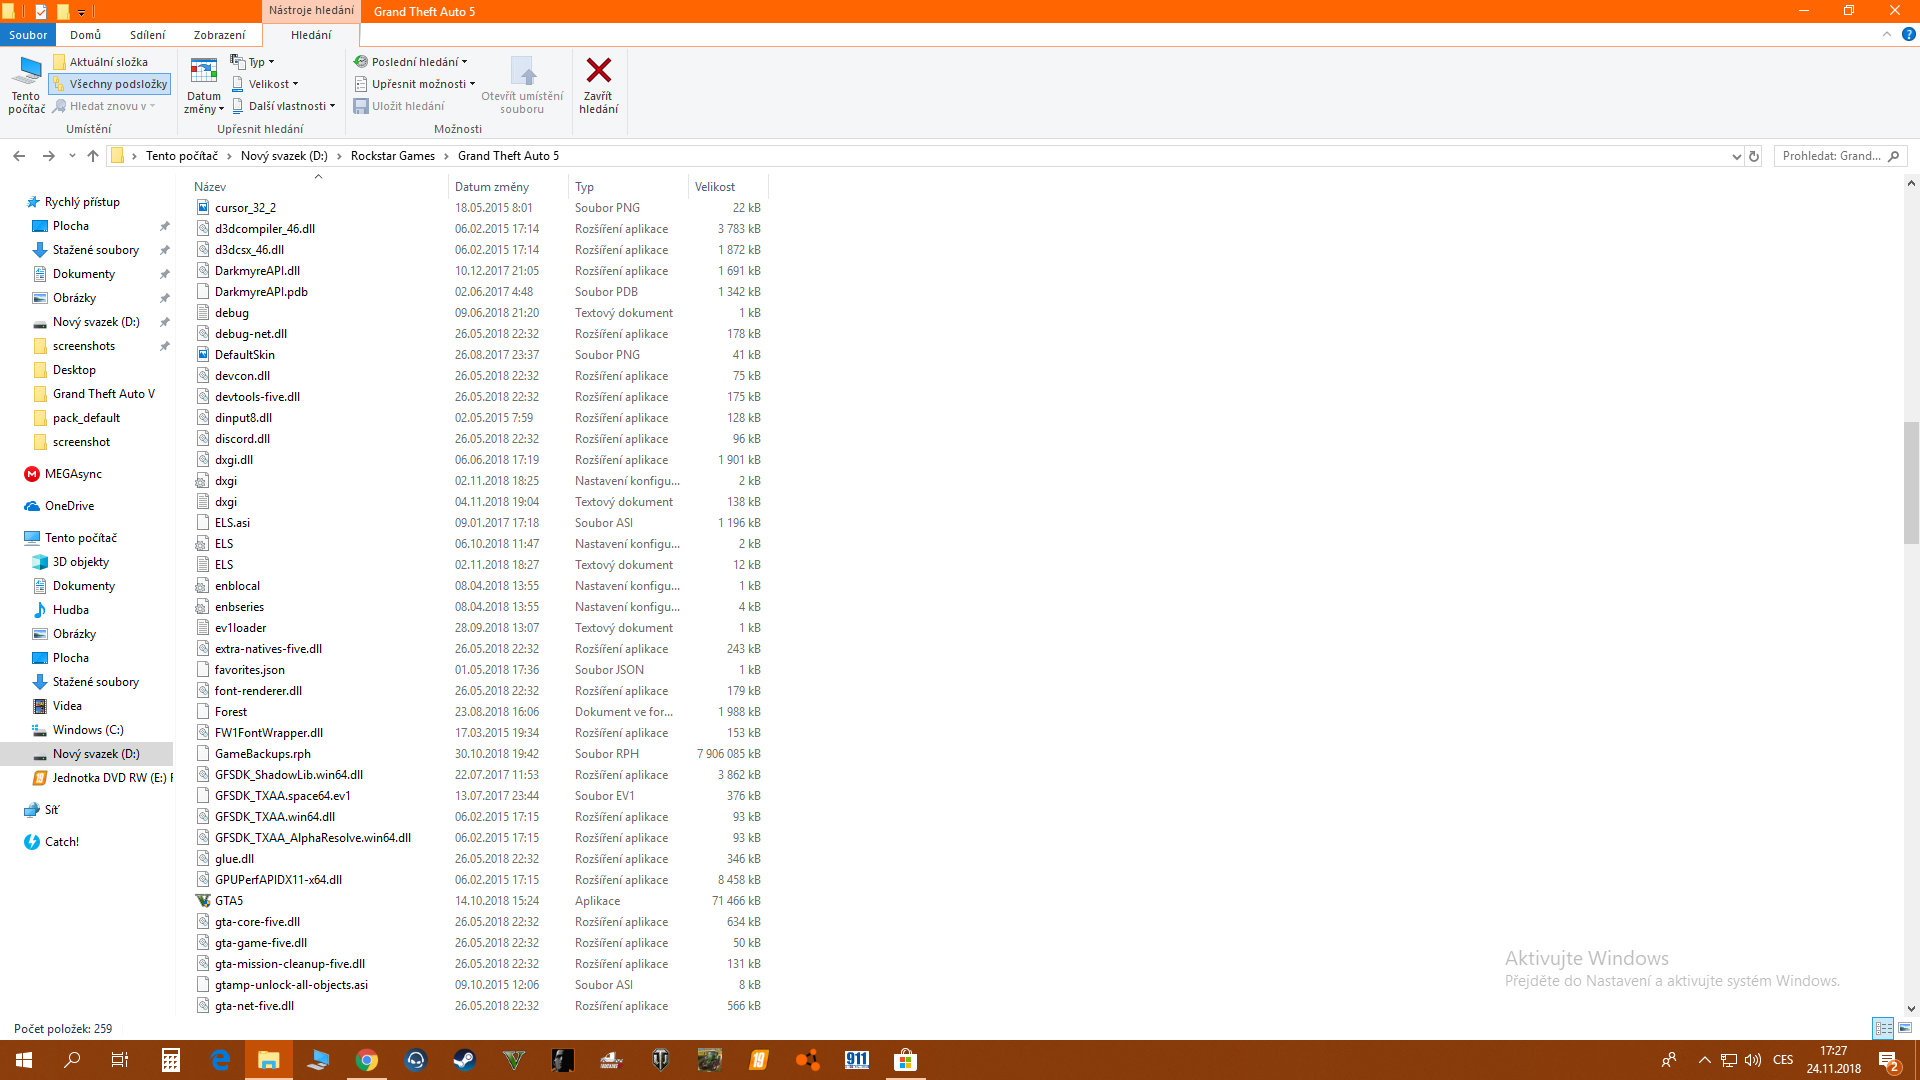Image resolution: width=1920 pixels, height=1080 pixels.
Task: Launch Google Chrome from the taskbar
Action: 367,1060
